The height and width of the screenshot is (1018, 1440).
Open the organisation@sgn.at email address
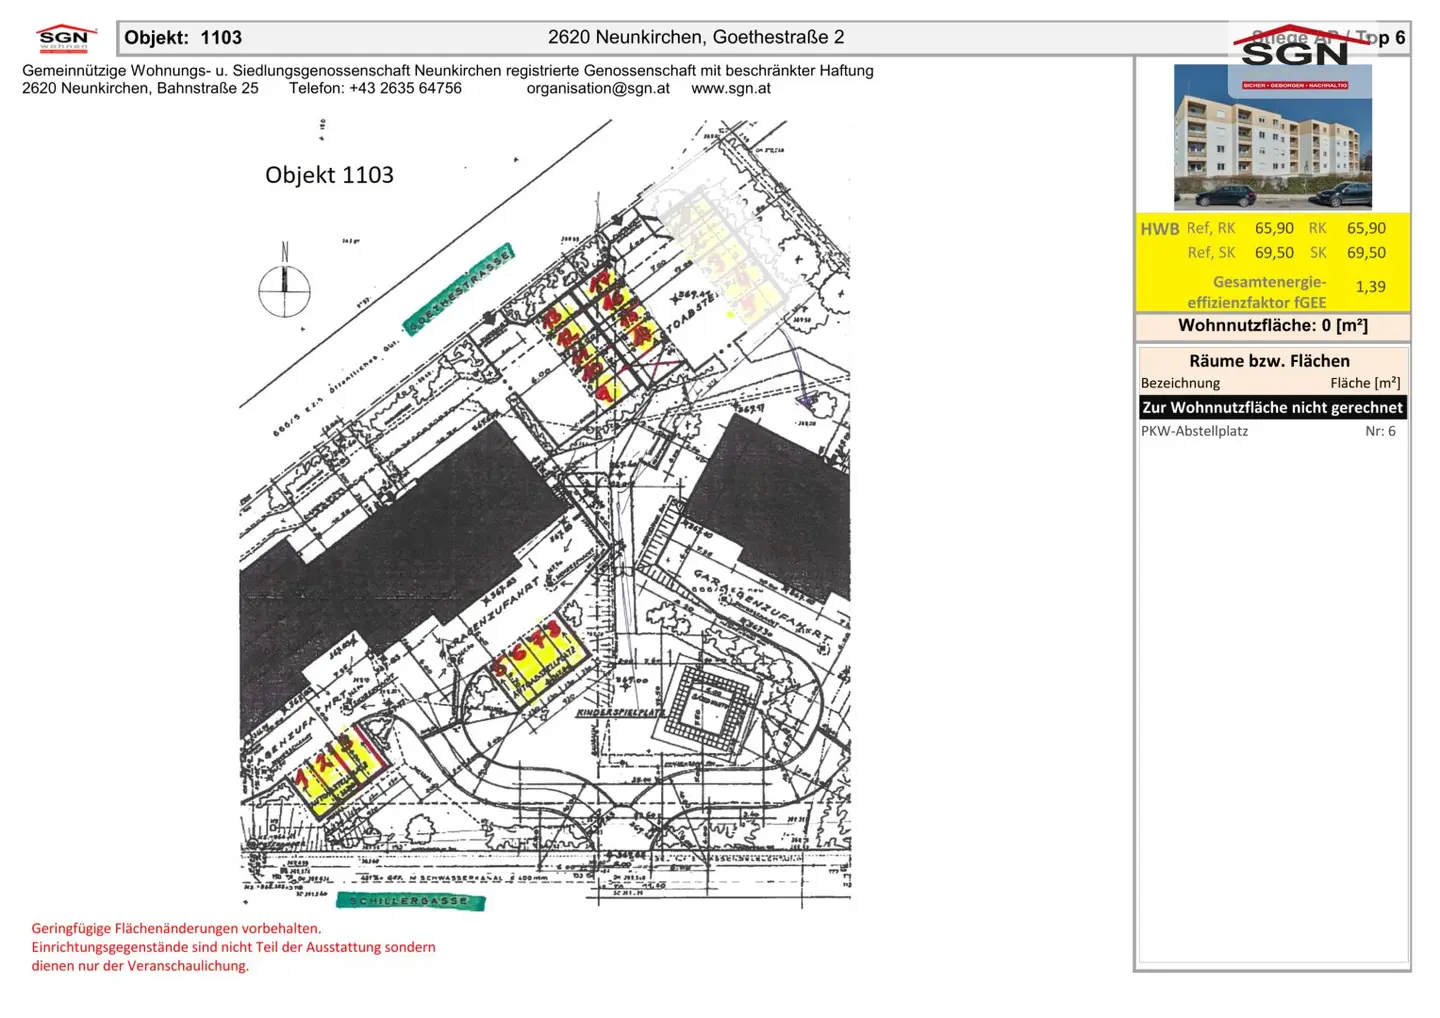(x=598, y=88)
